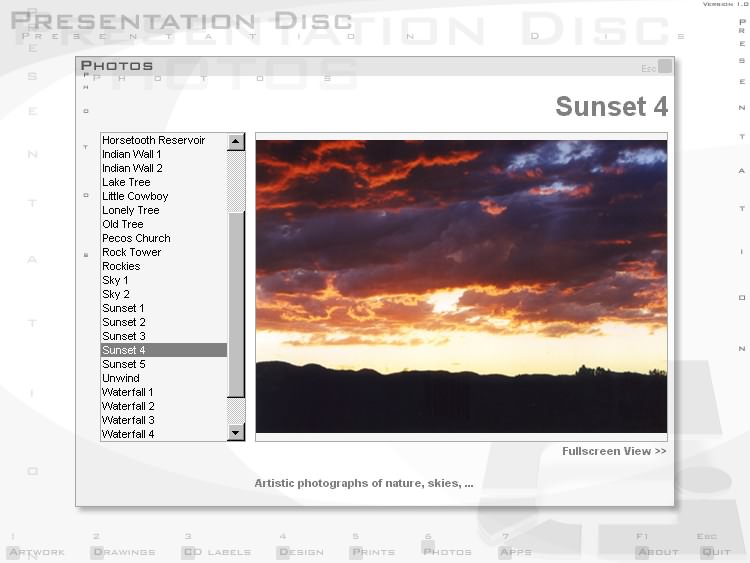Viewport: 750px width, 563px height.
Task: Open the Photos section in bottom navigation
Action: [447, 552]
